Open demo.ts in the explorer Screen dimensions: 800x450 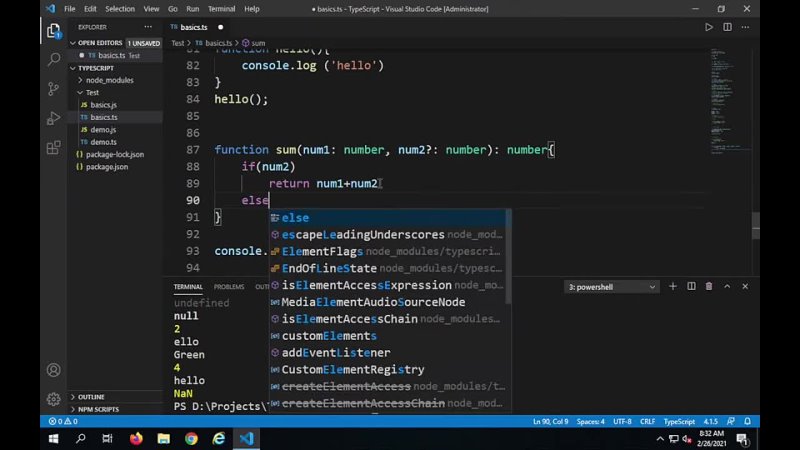click(x=104, y=142)
